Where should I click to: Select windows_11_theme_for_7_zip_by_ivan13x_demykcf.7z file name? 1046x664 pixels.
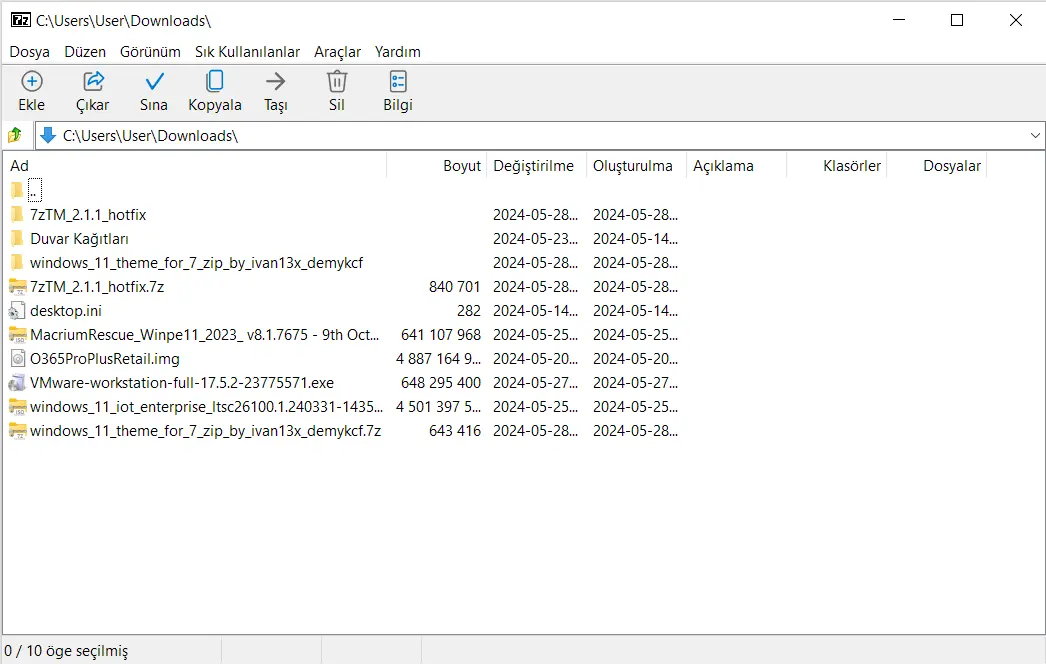click(205, 431)
